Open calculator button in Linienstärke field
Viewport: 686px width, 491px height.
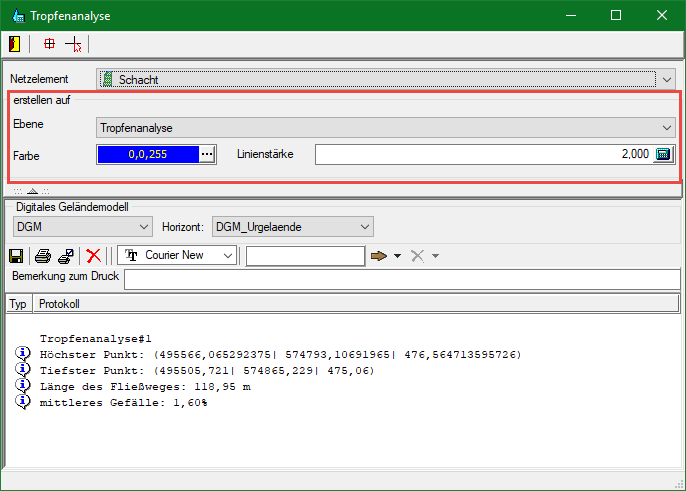[664, 154]
